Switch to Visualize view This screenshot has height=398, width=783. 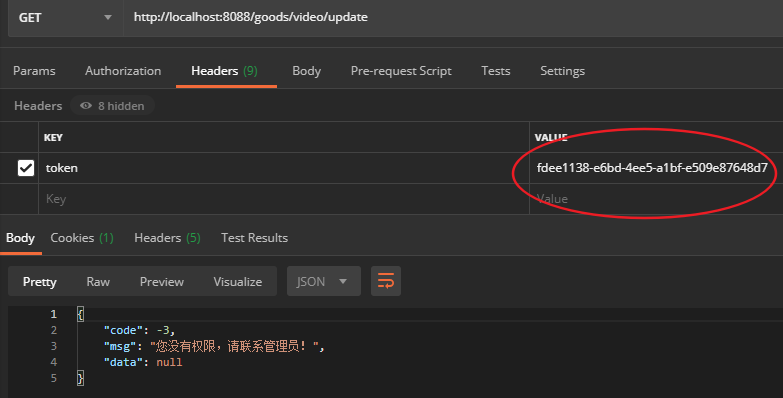click(238, 282)
